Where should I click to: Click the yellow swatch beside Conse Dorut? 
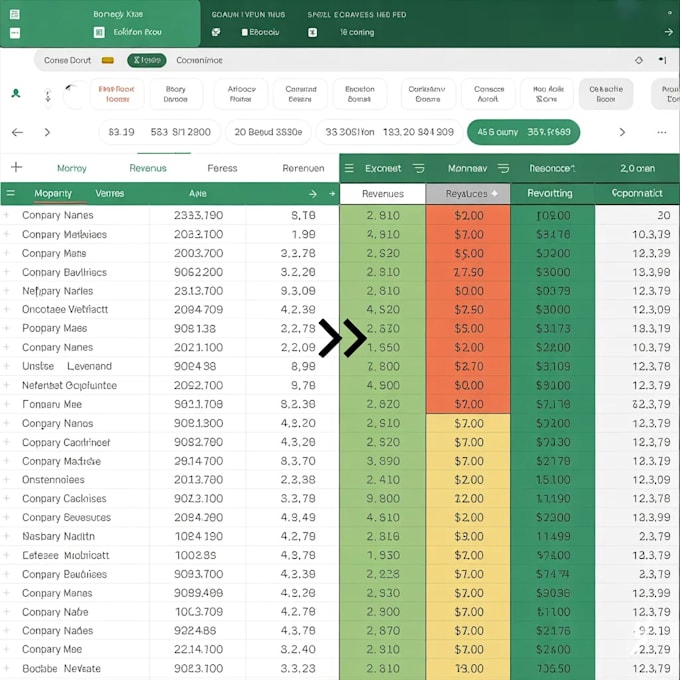(x=108, y=60)
